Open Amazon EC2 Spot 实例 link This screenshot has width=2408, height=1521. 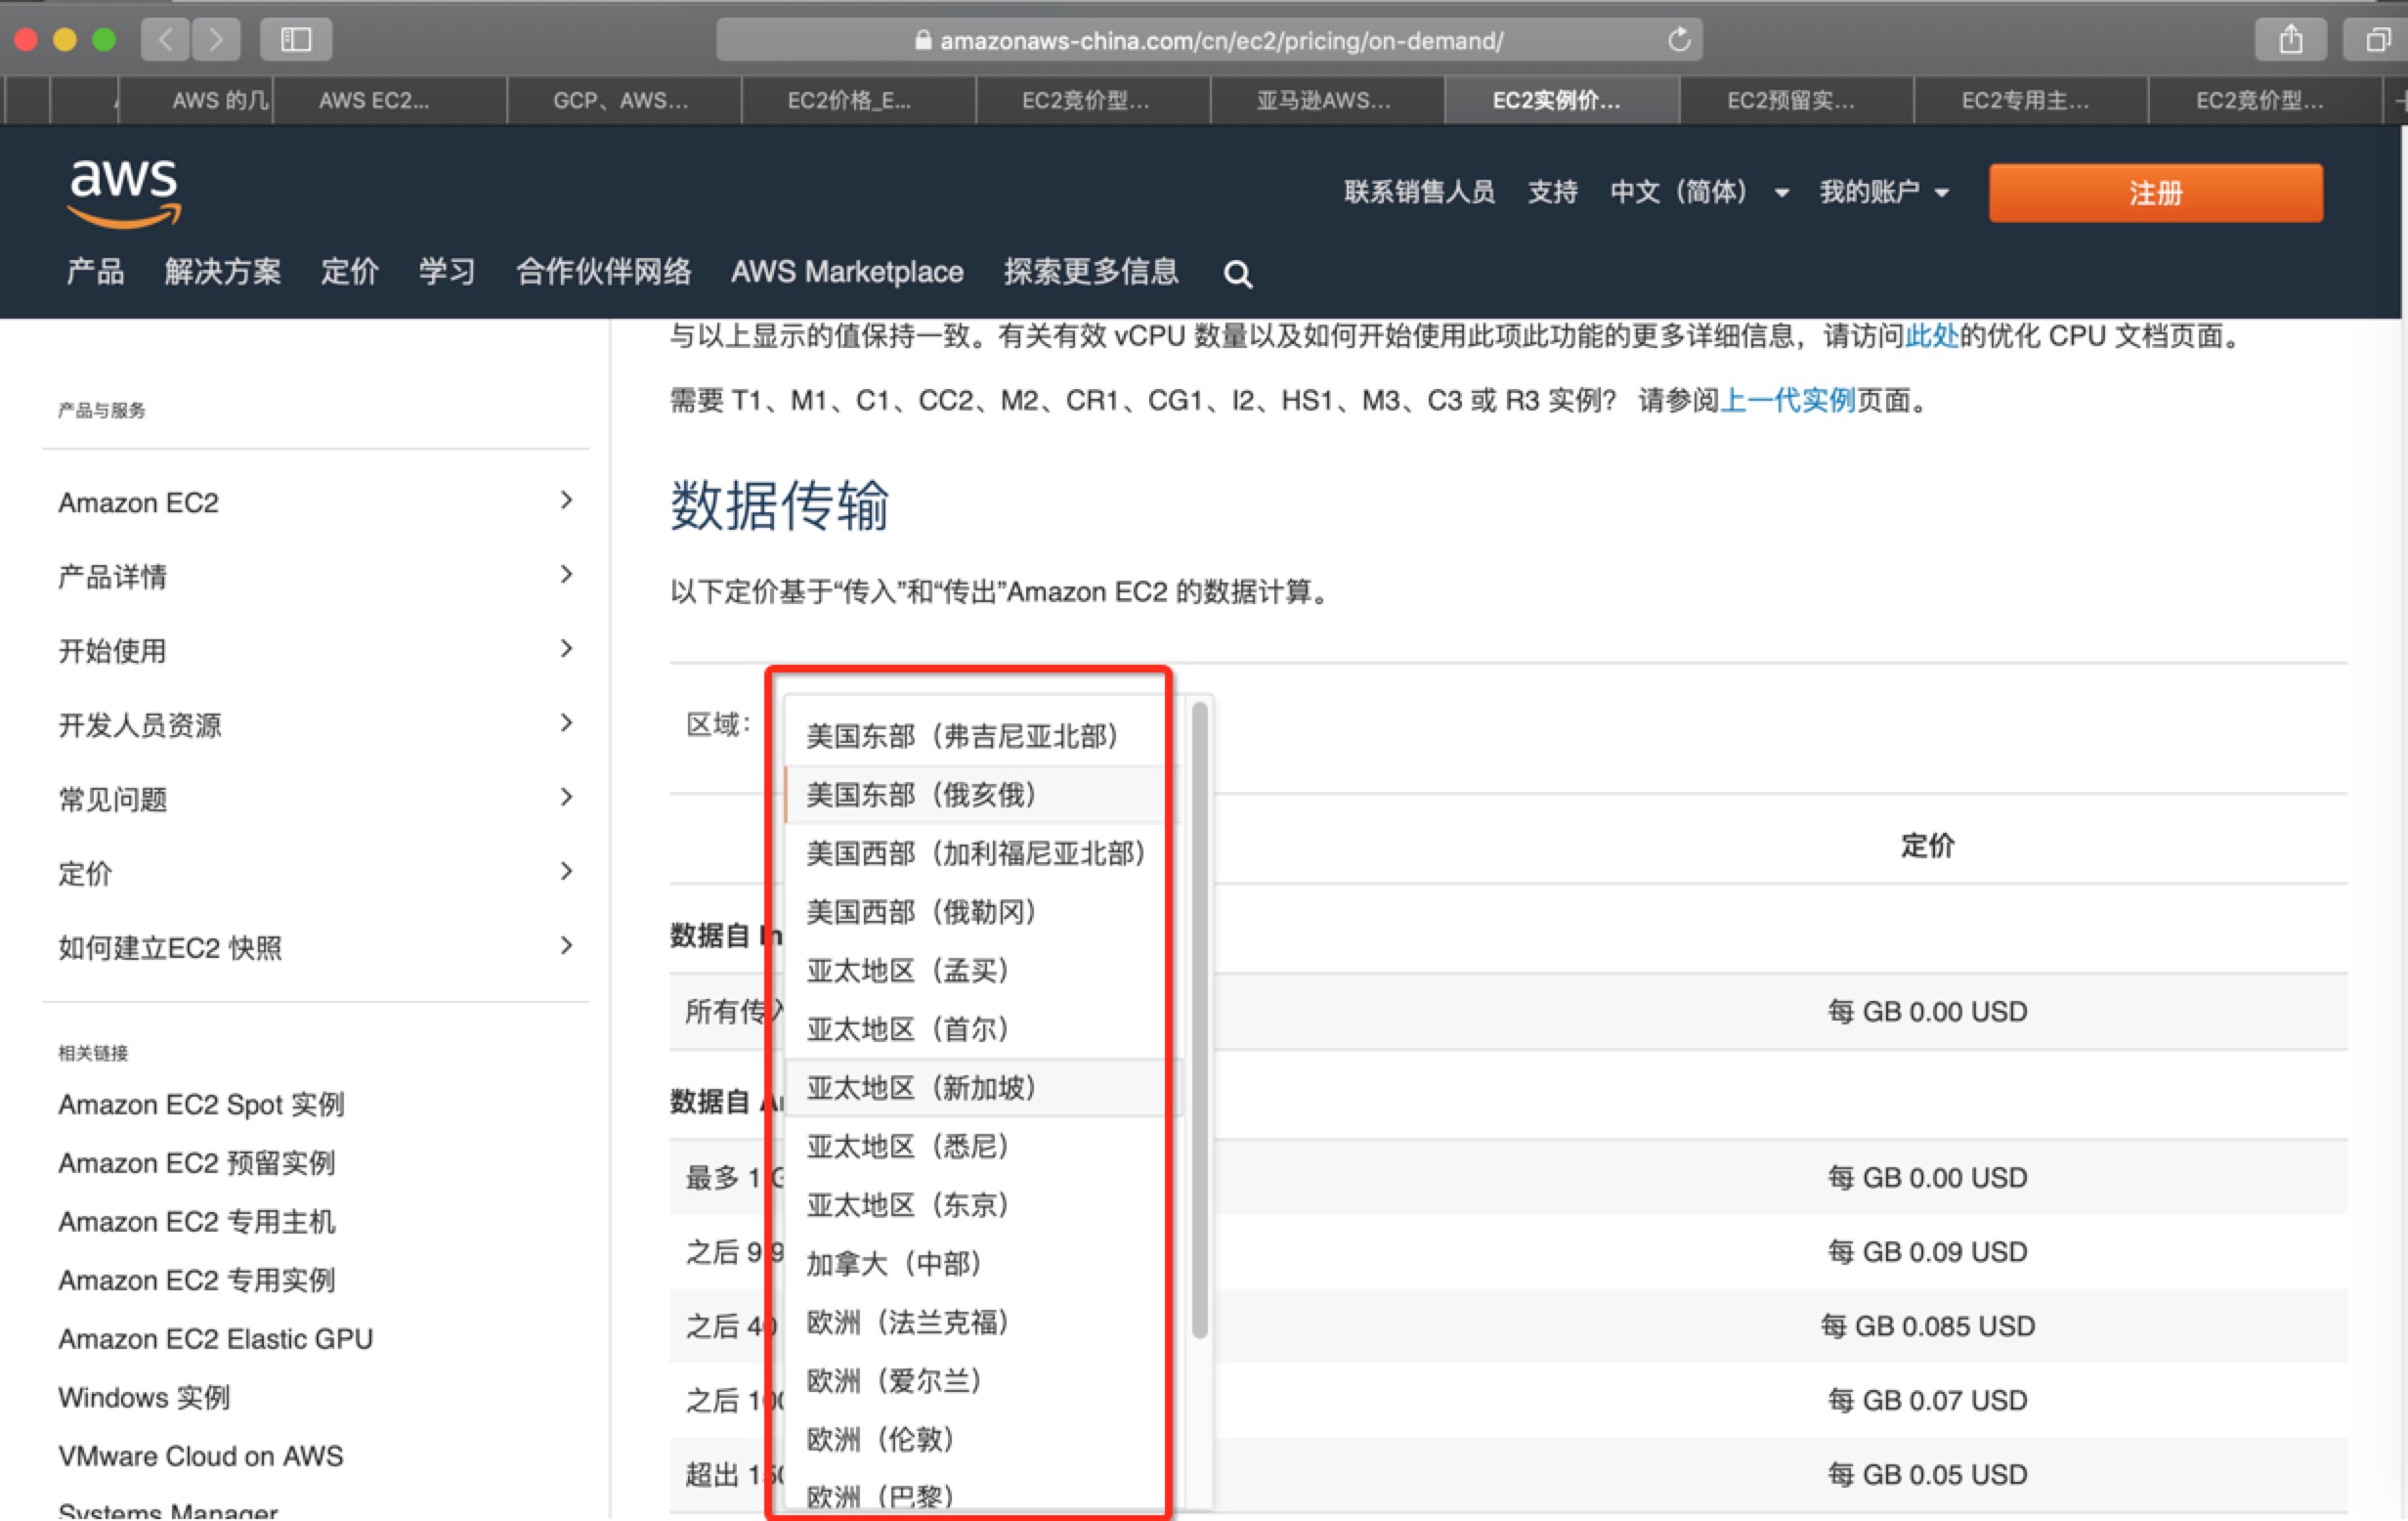(x=201, y=1104)
